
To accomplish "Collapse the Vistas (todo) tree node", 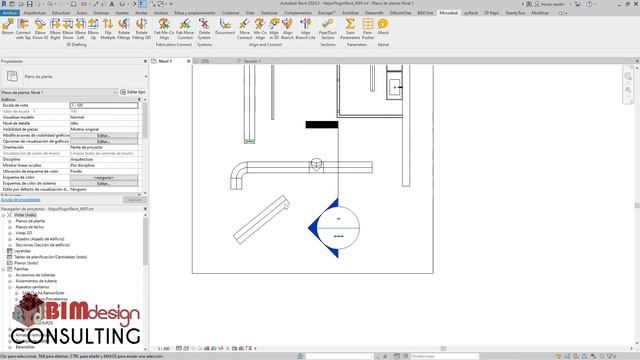I will (x=4, y=215).
